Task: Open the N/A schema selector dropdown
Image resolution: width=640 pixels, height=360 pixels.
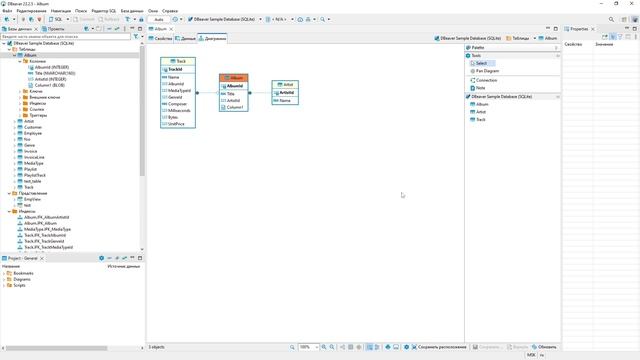Action: pyautogui.click(x=280, y=19)
